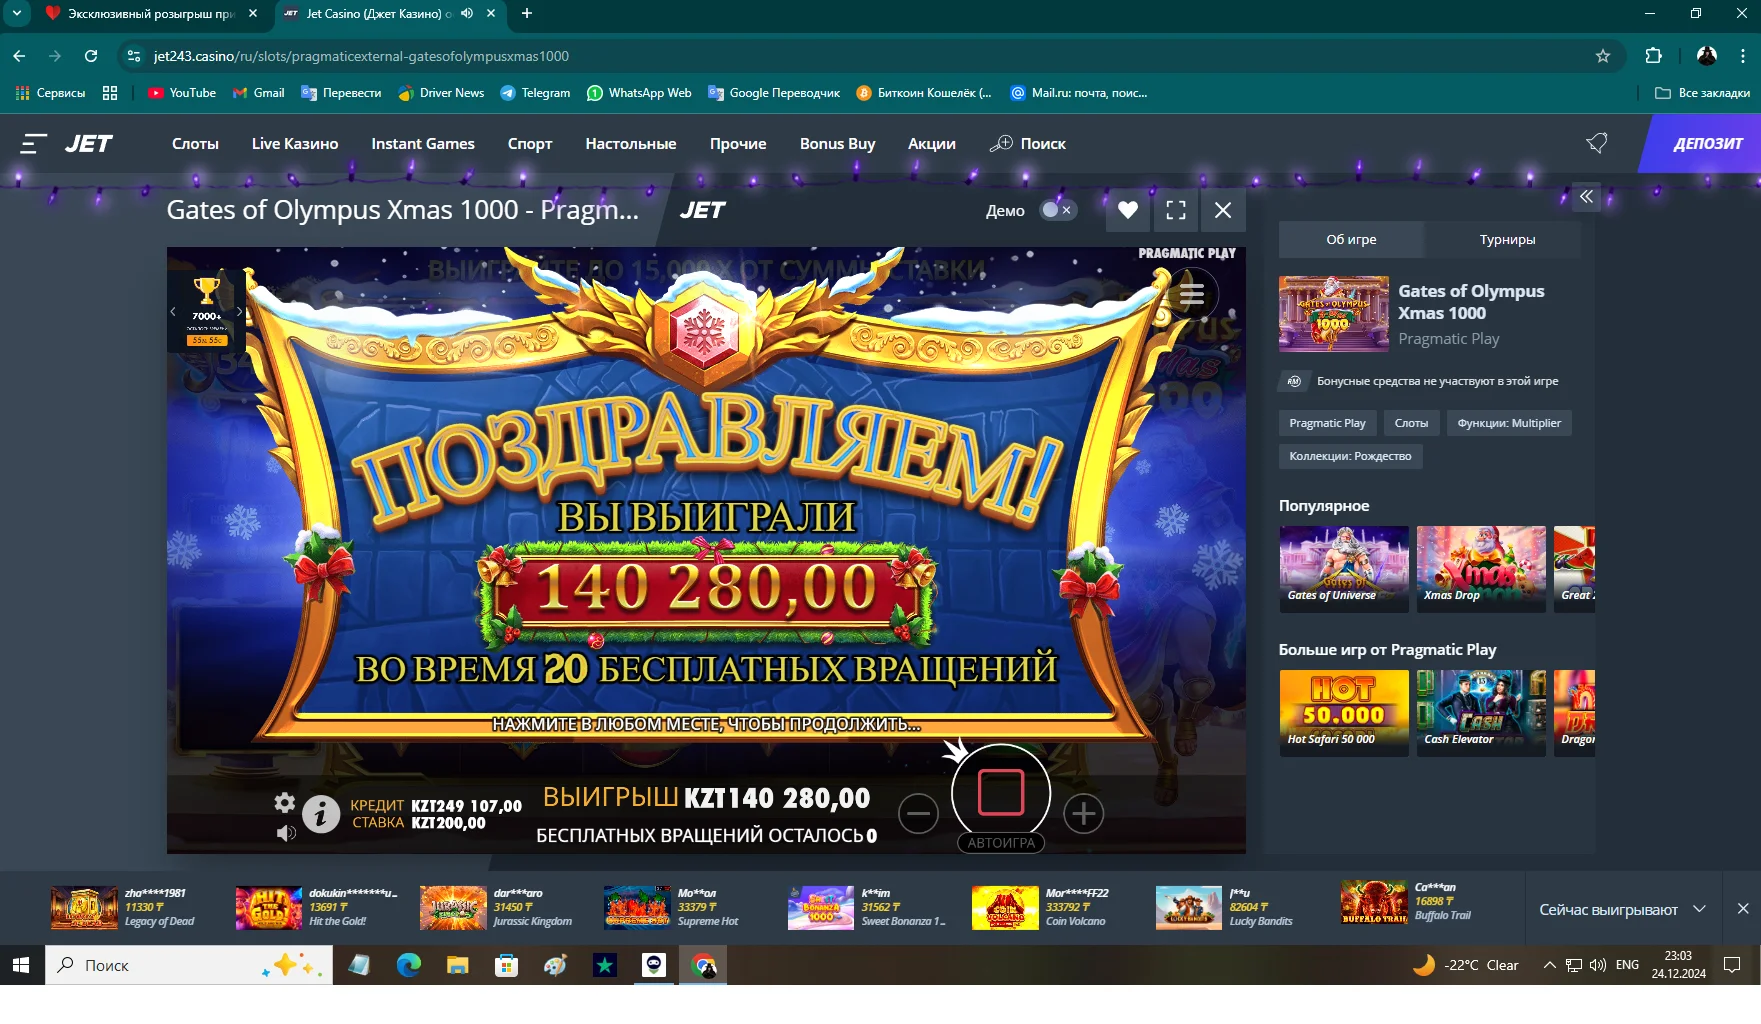
Task: Go to next tournament widget slide
Action: tap(239, 312)
